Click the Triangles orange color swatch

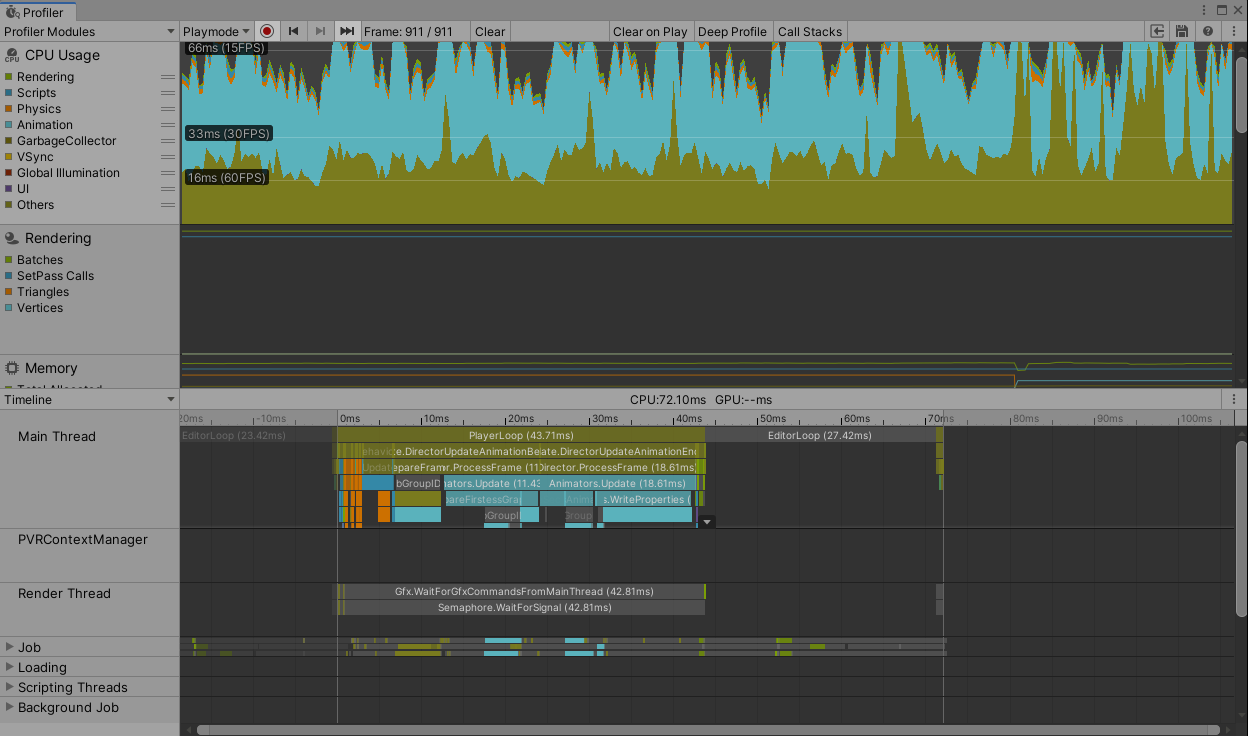tap(9, 292)
